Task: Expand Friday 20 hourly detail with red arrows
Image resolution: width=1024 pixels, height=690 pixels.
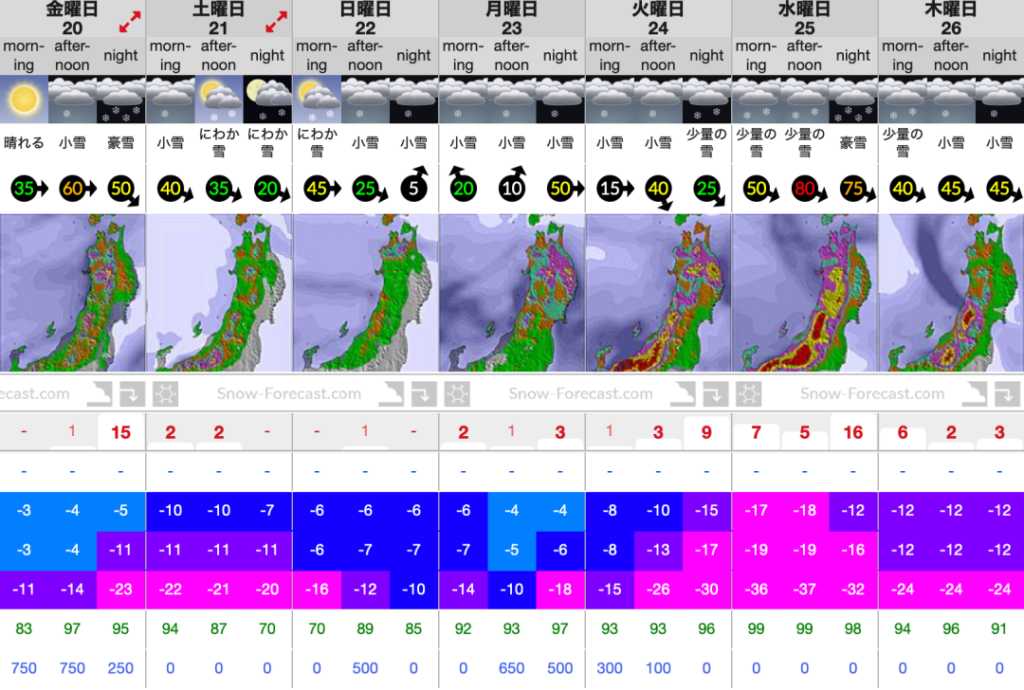Action: (130, 22)
